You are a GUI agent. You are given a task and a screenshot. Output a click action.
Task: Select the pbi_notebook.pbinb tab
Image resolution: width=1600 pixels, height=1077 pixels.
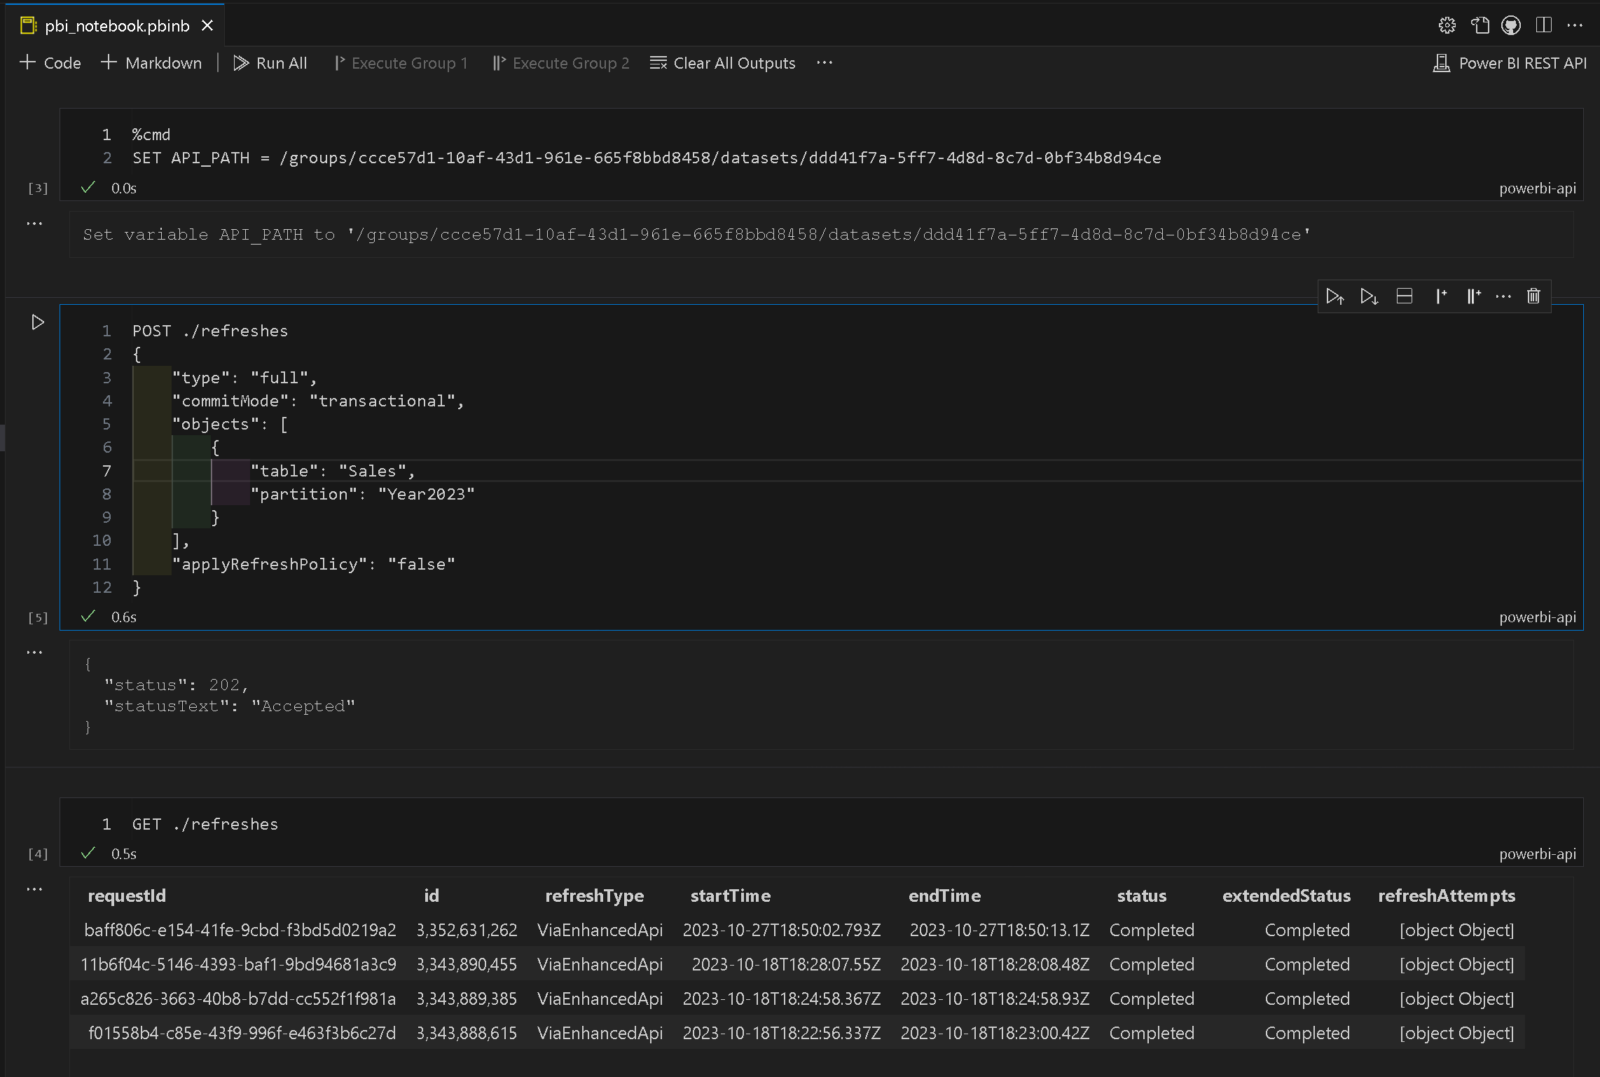[x=115, y=25]
